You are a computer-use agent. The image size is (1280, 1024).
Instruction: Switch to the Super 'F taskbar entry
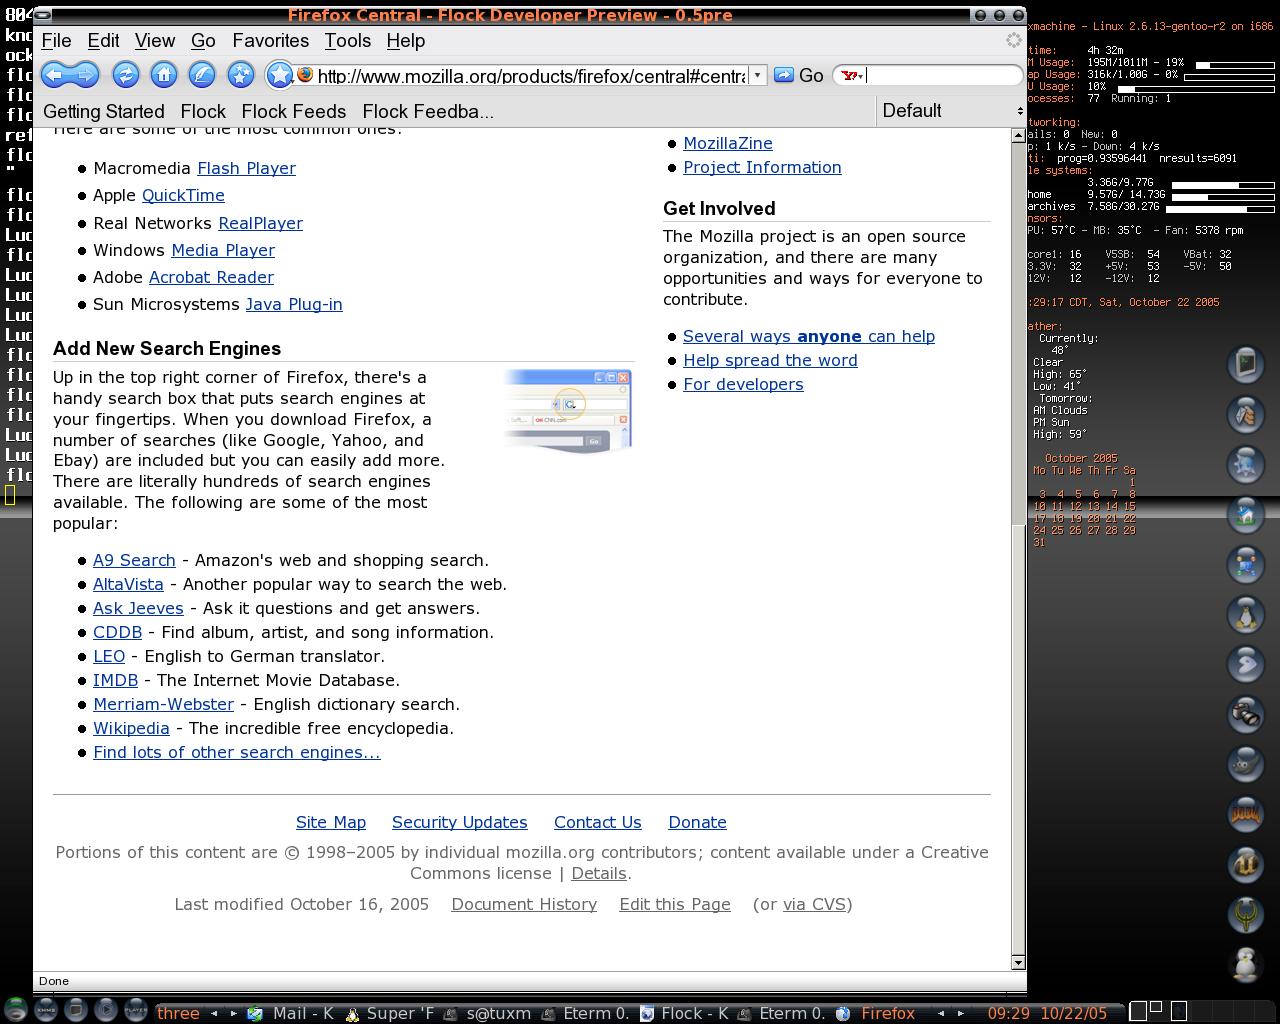pos(391,1013)
